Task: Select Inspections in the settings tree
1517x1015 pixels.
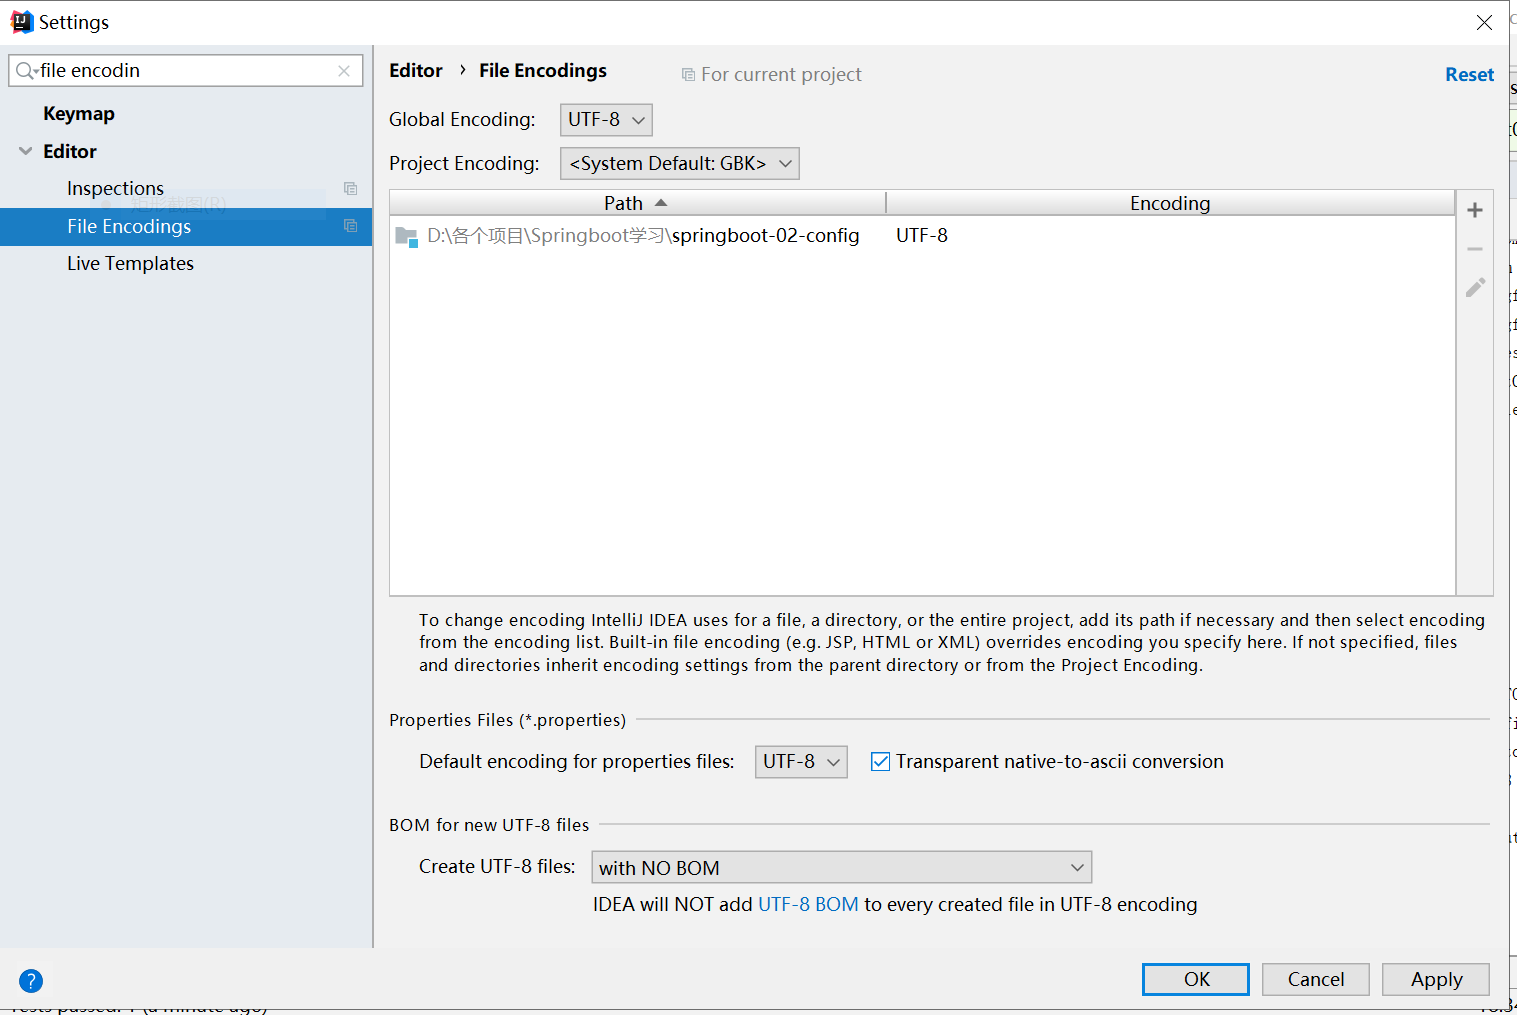Action: (x=115, y=188)
